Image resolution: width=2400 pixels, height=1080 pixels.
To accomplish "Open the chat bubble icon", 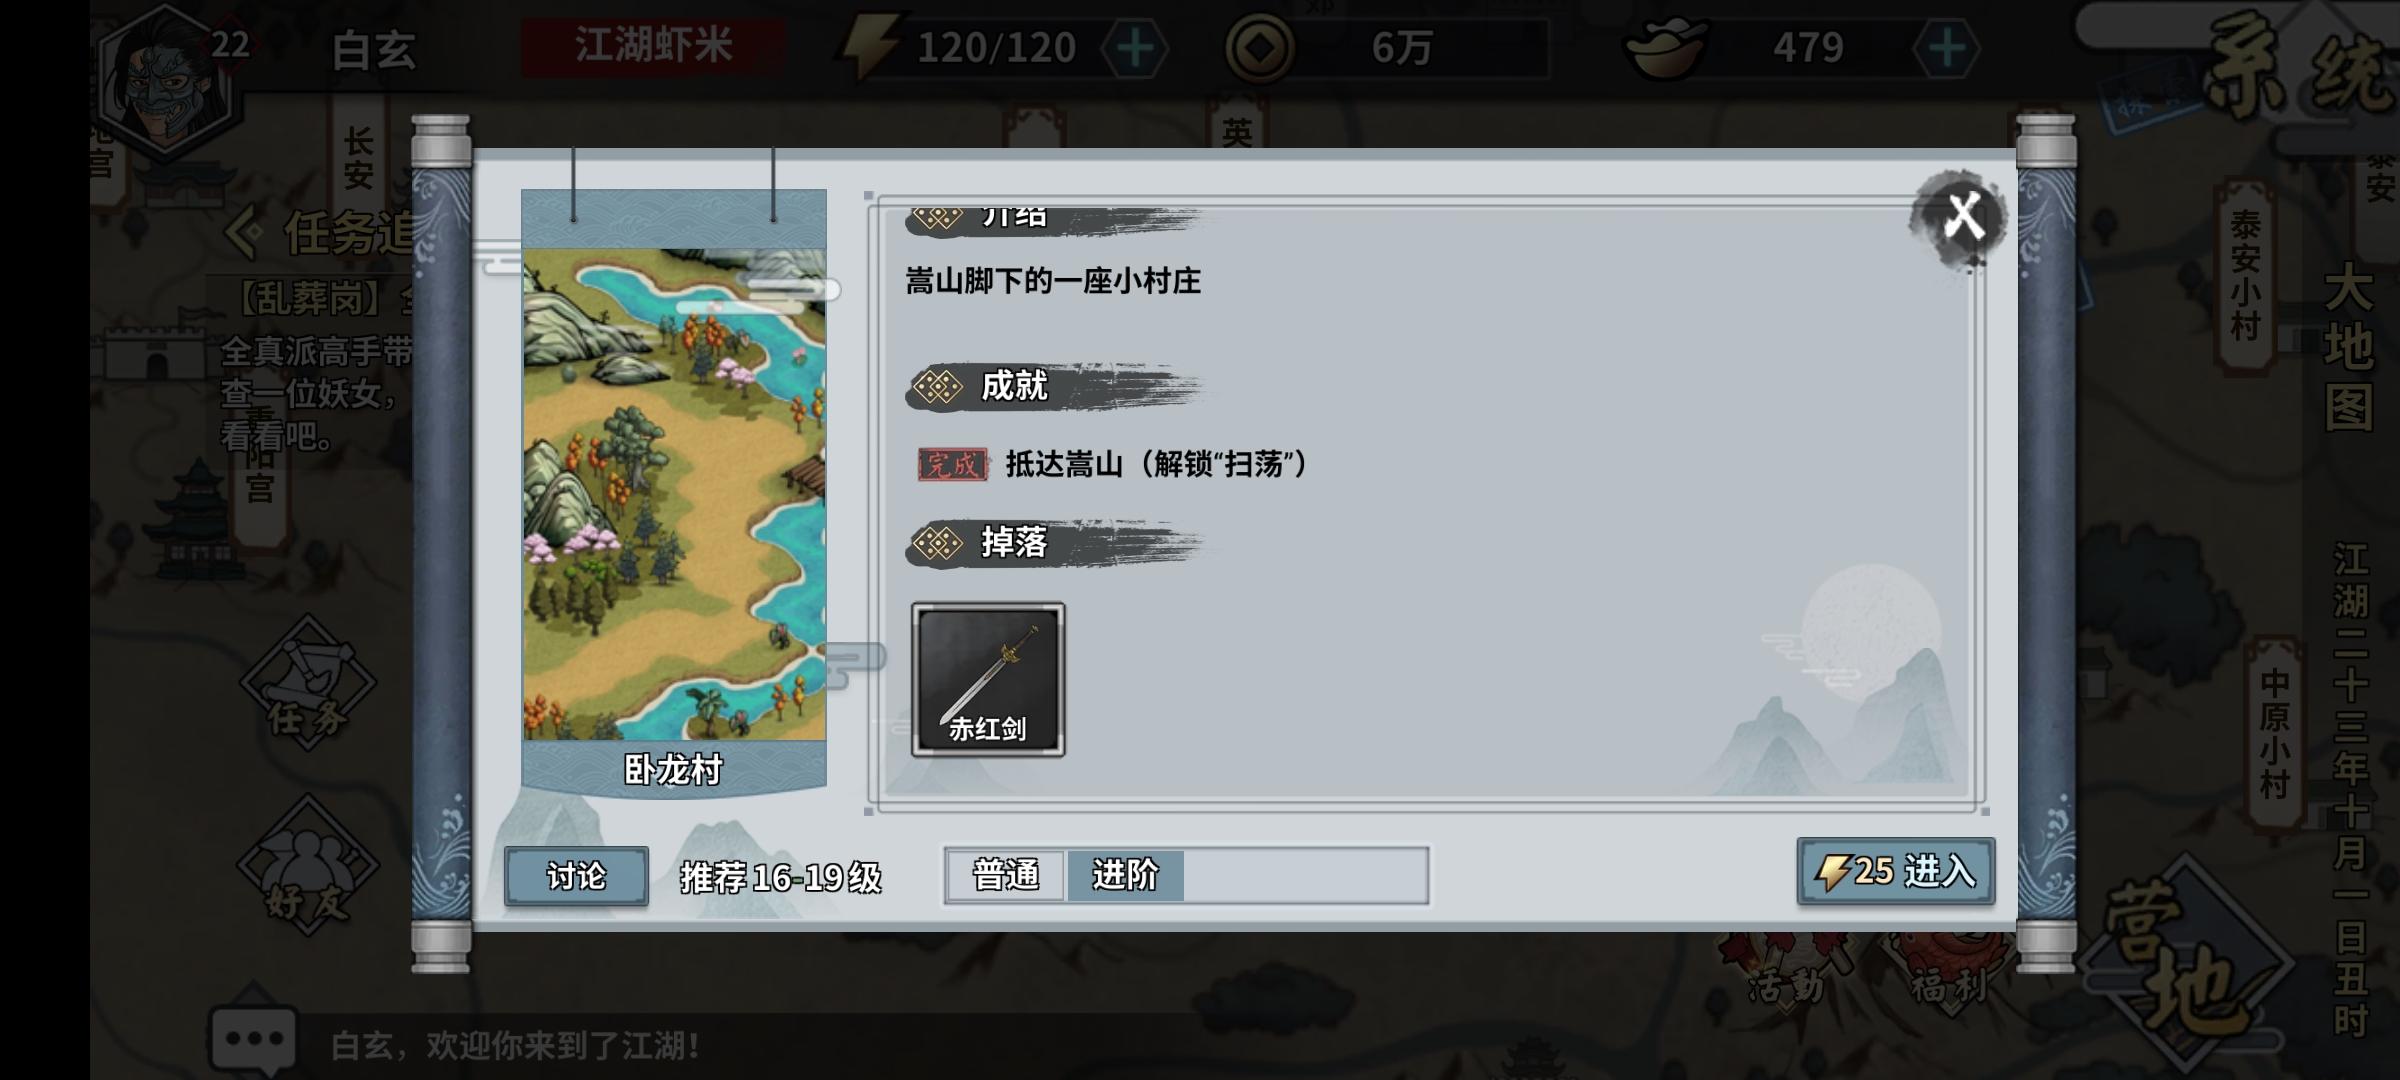I will (254, 1040).
